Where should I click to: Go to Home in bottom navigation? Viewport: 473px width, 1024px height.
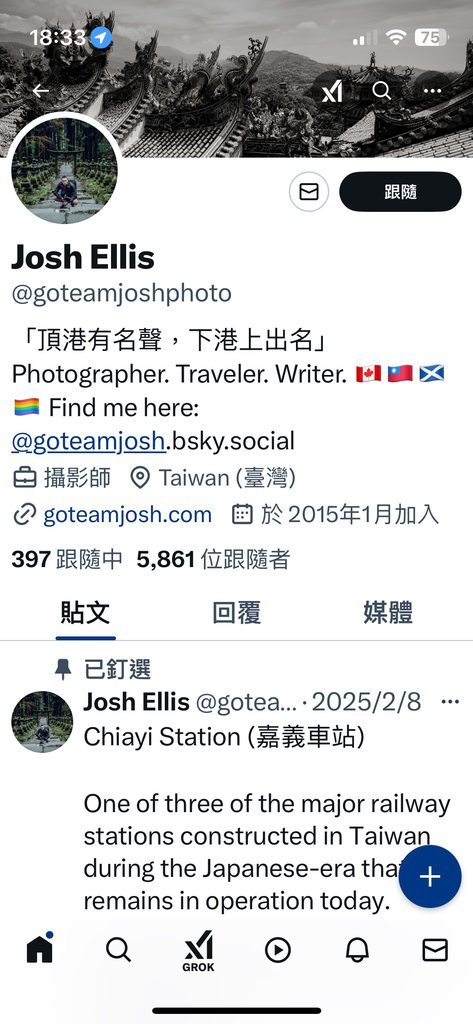(39, 948)
